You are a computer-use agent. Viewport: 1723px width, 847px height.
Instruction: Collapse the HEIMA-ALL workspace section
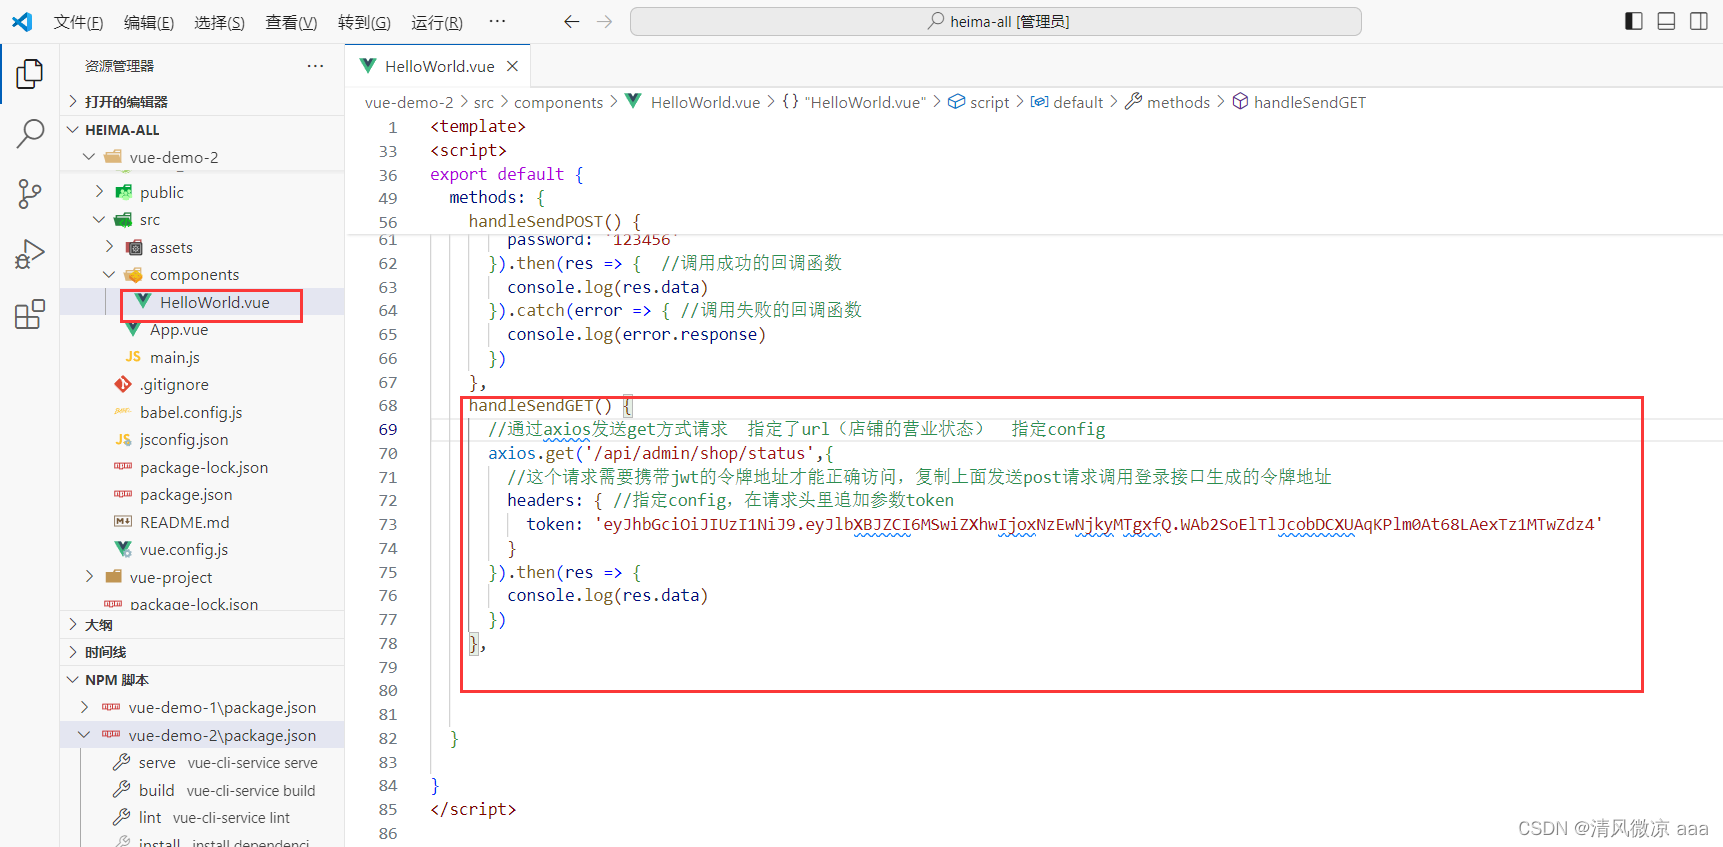(202, 130)
